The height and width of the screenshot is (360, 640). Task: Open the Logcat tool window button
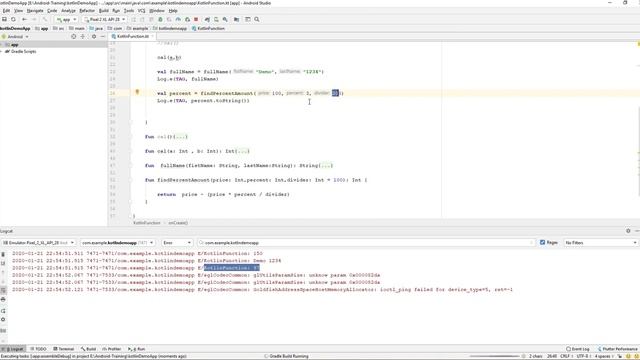click(x=13, y=349)
